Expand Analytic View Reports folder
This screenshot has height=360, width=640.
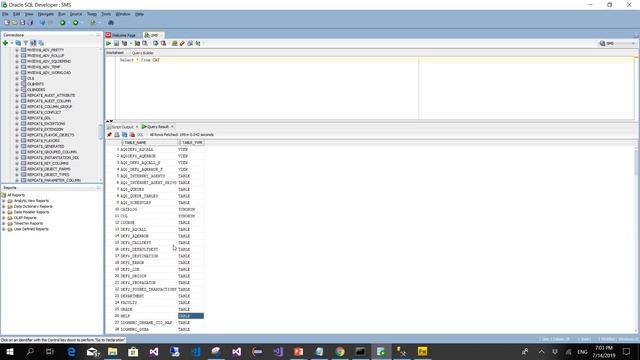(x=4, y=201)
